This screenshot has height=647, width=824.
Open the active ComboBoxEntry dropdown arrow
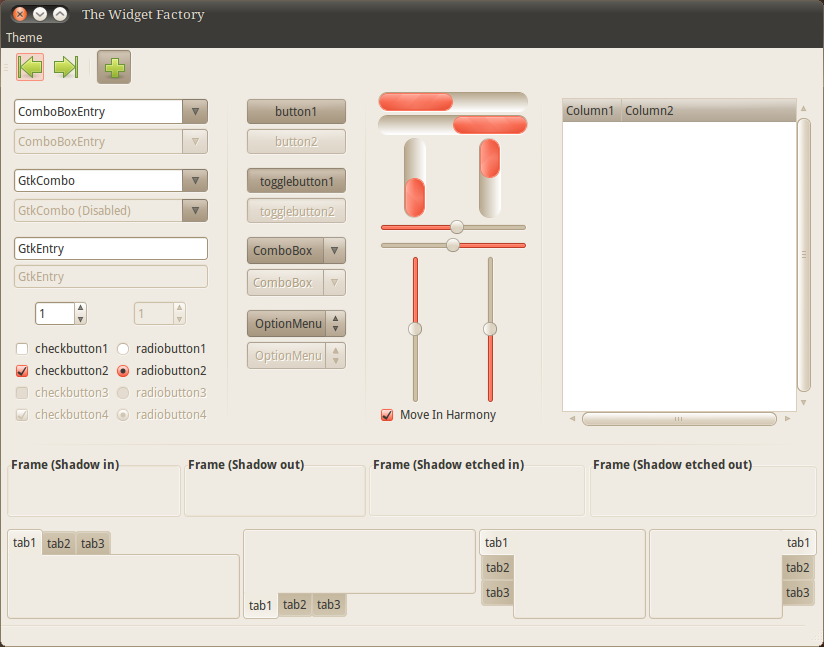click(x=195, y=111)
